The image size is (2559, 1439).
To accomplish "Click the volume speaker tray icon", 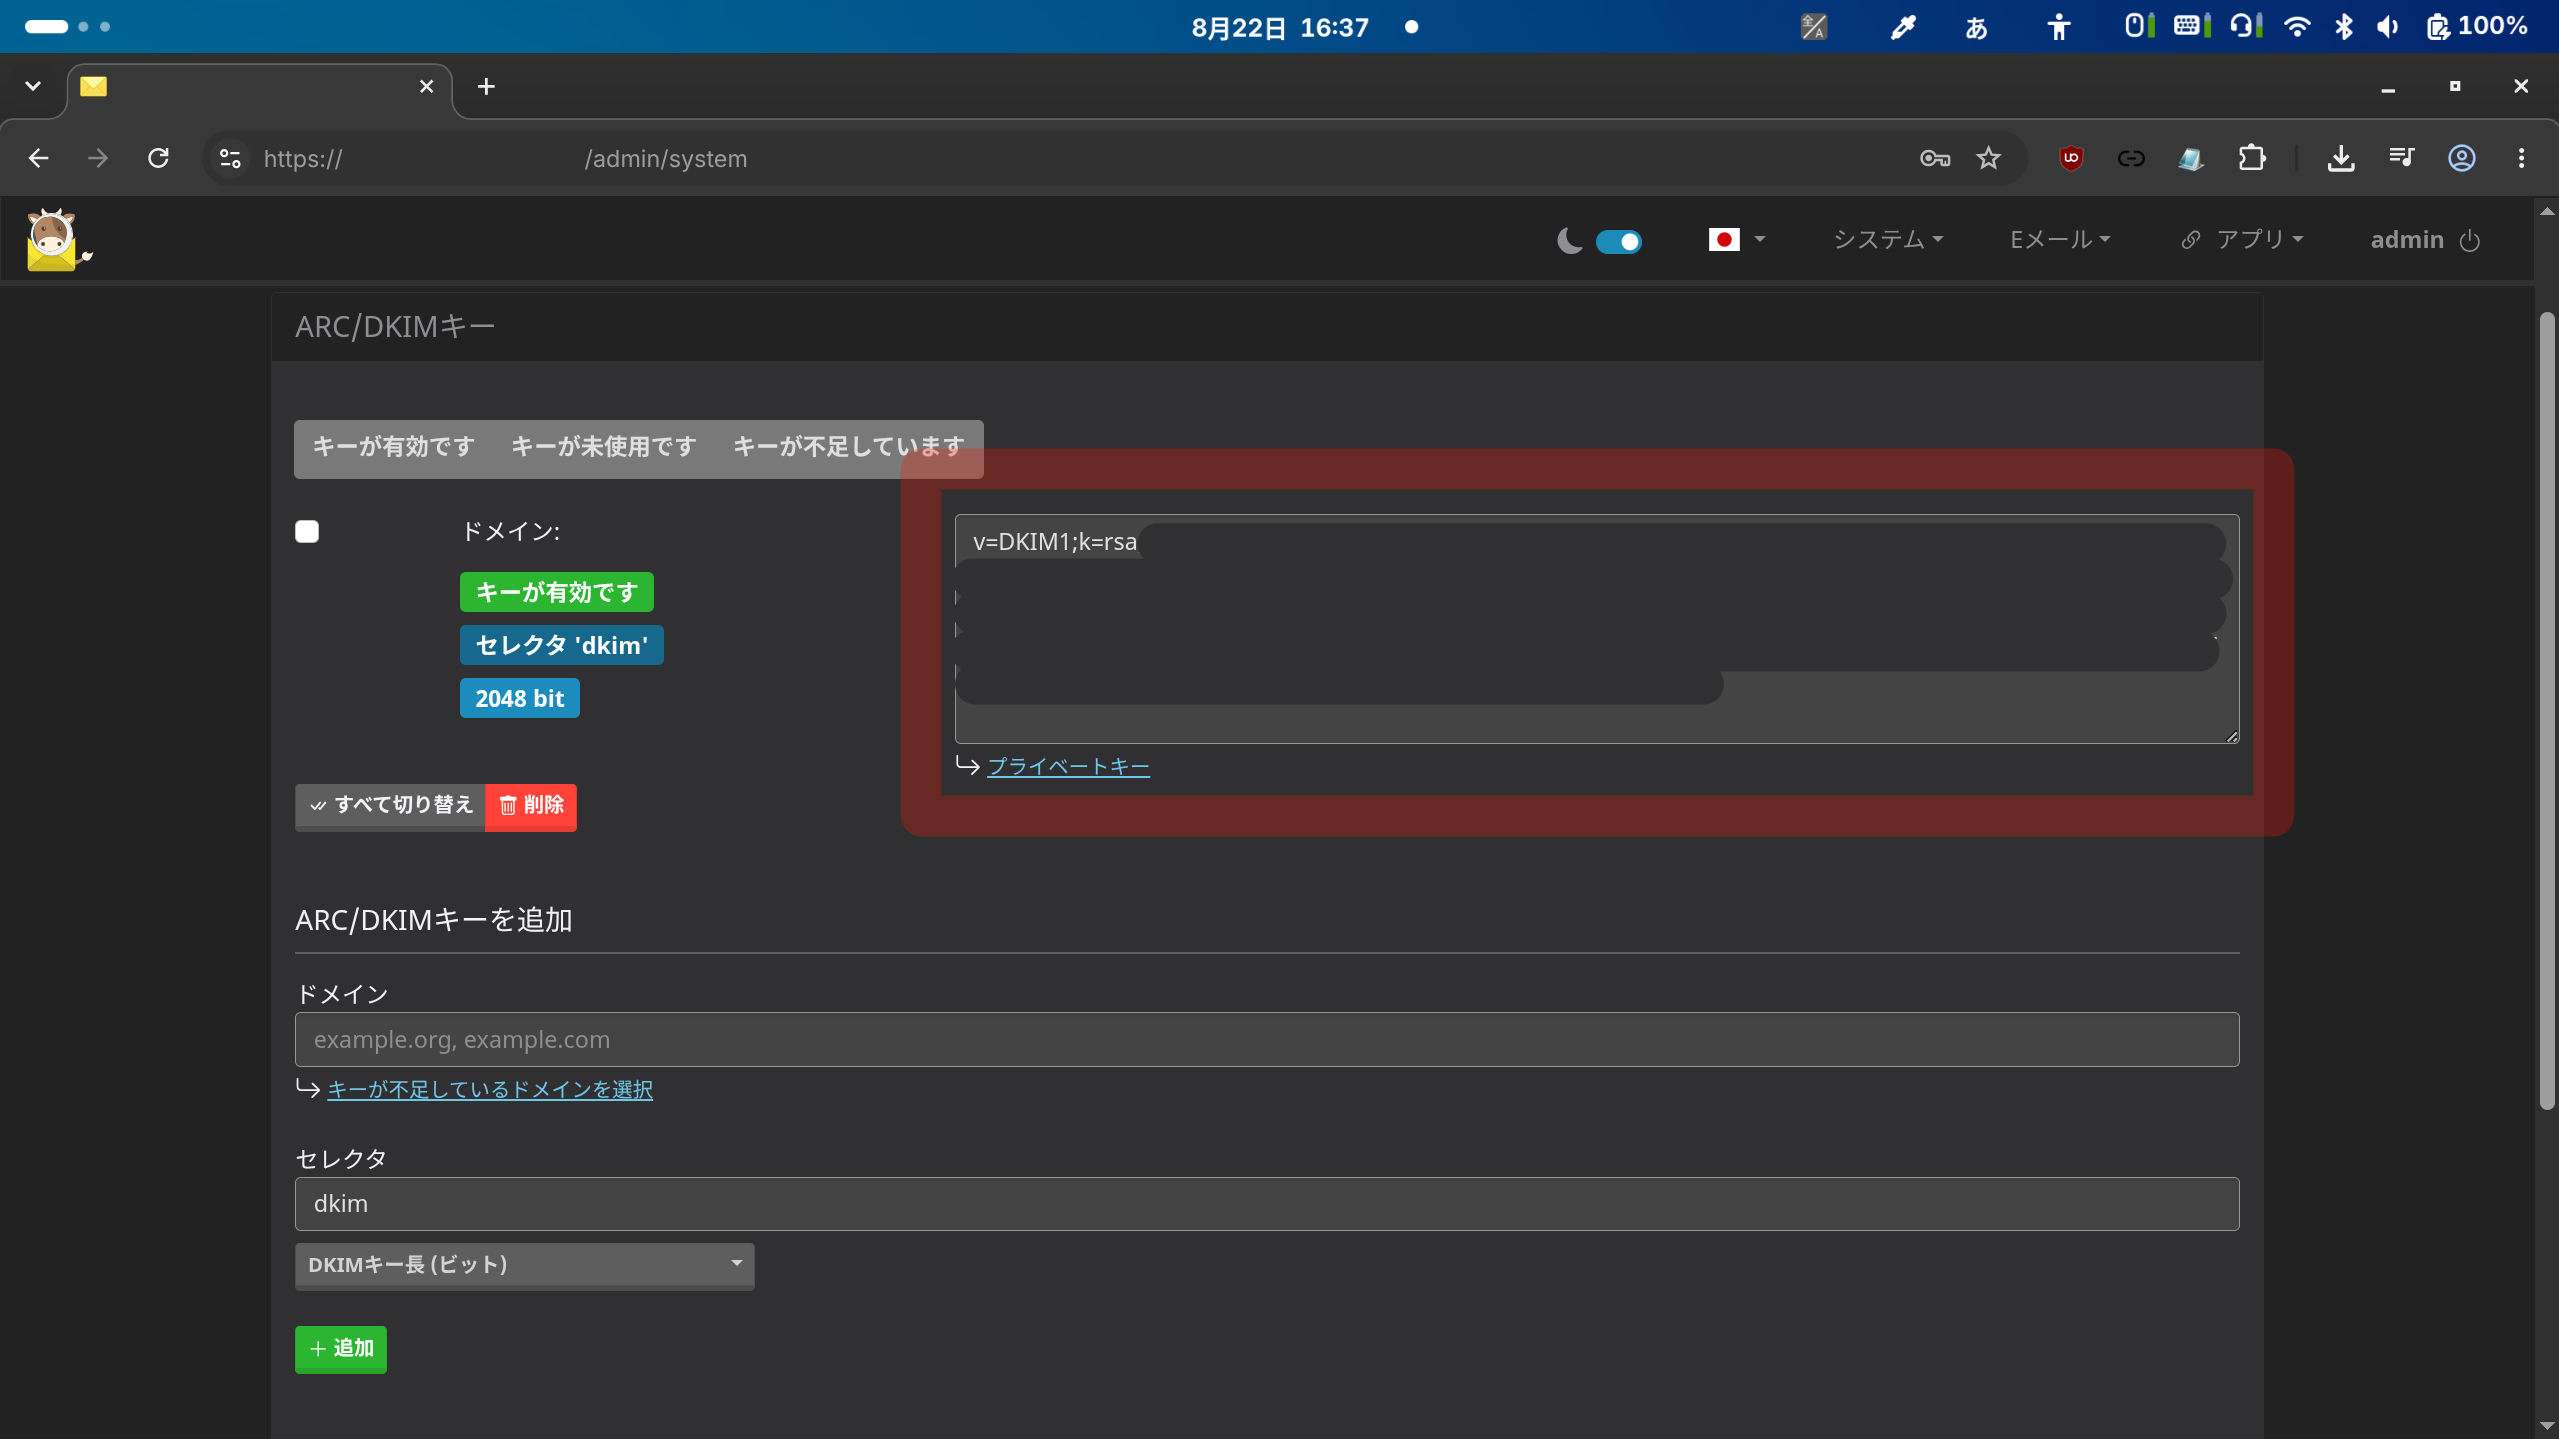I will pyautogui.click(x=2388, y=27).
